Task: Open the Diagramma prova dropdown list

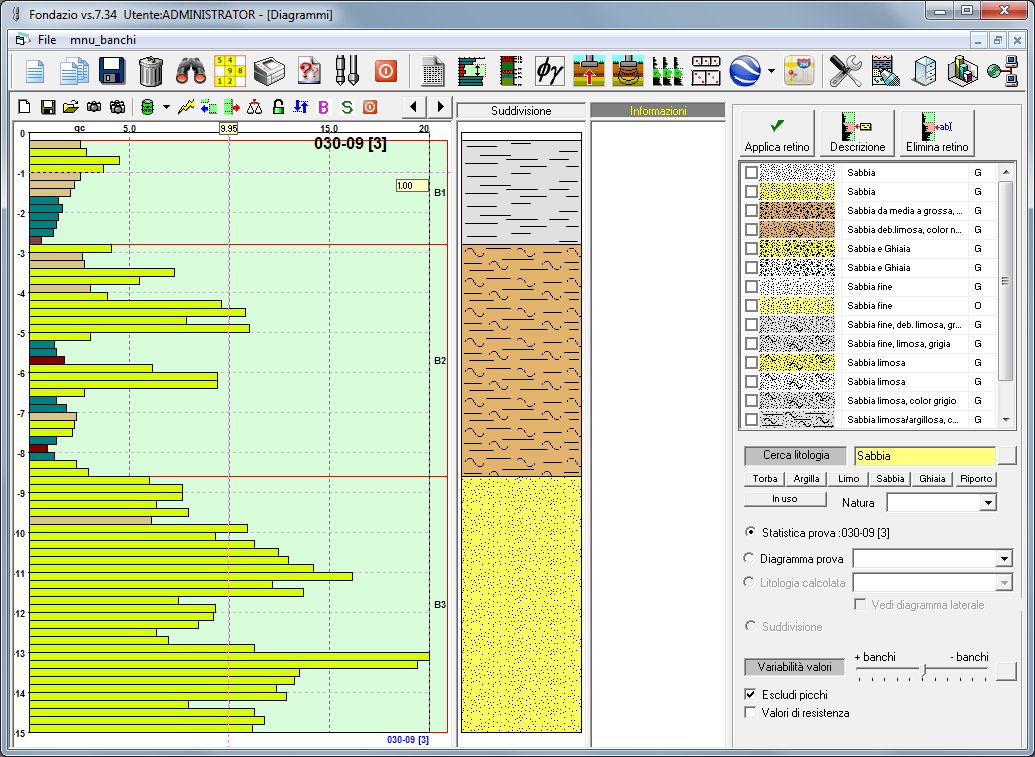Action: tap(1004, 559)
